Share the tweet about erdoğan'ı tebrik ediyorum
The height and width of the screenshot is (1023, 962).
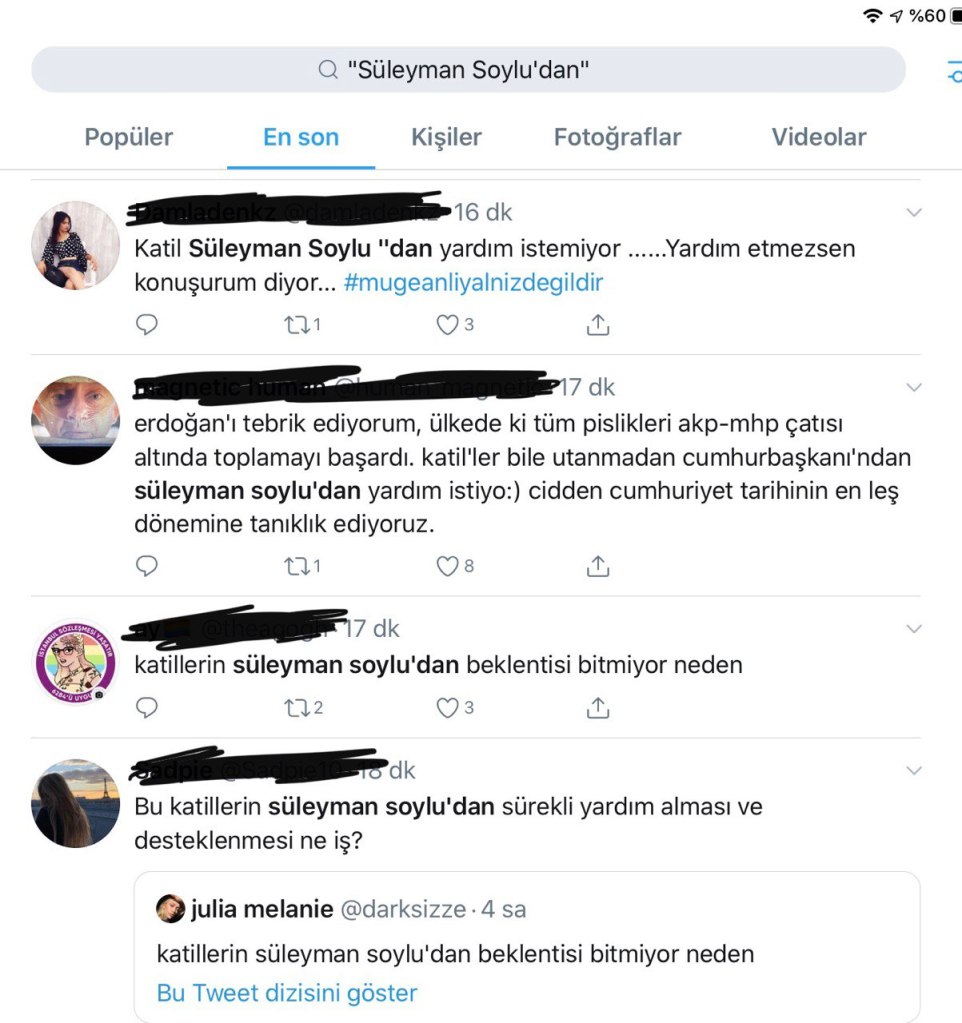pos(597,566)
